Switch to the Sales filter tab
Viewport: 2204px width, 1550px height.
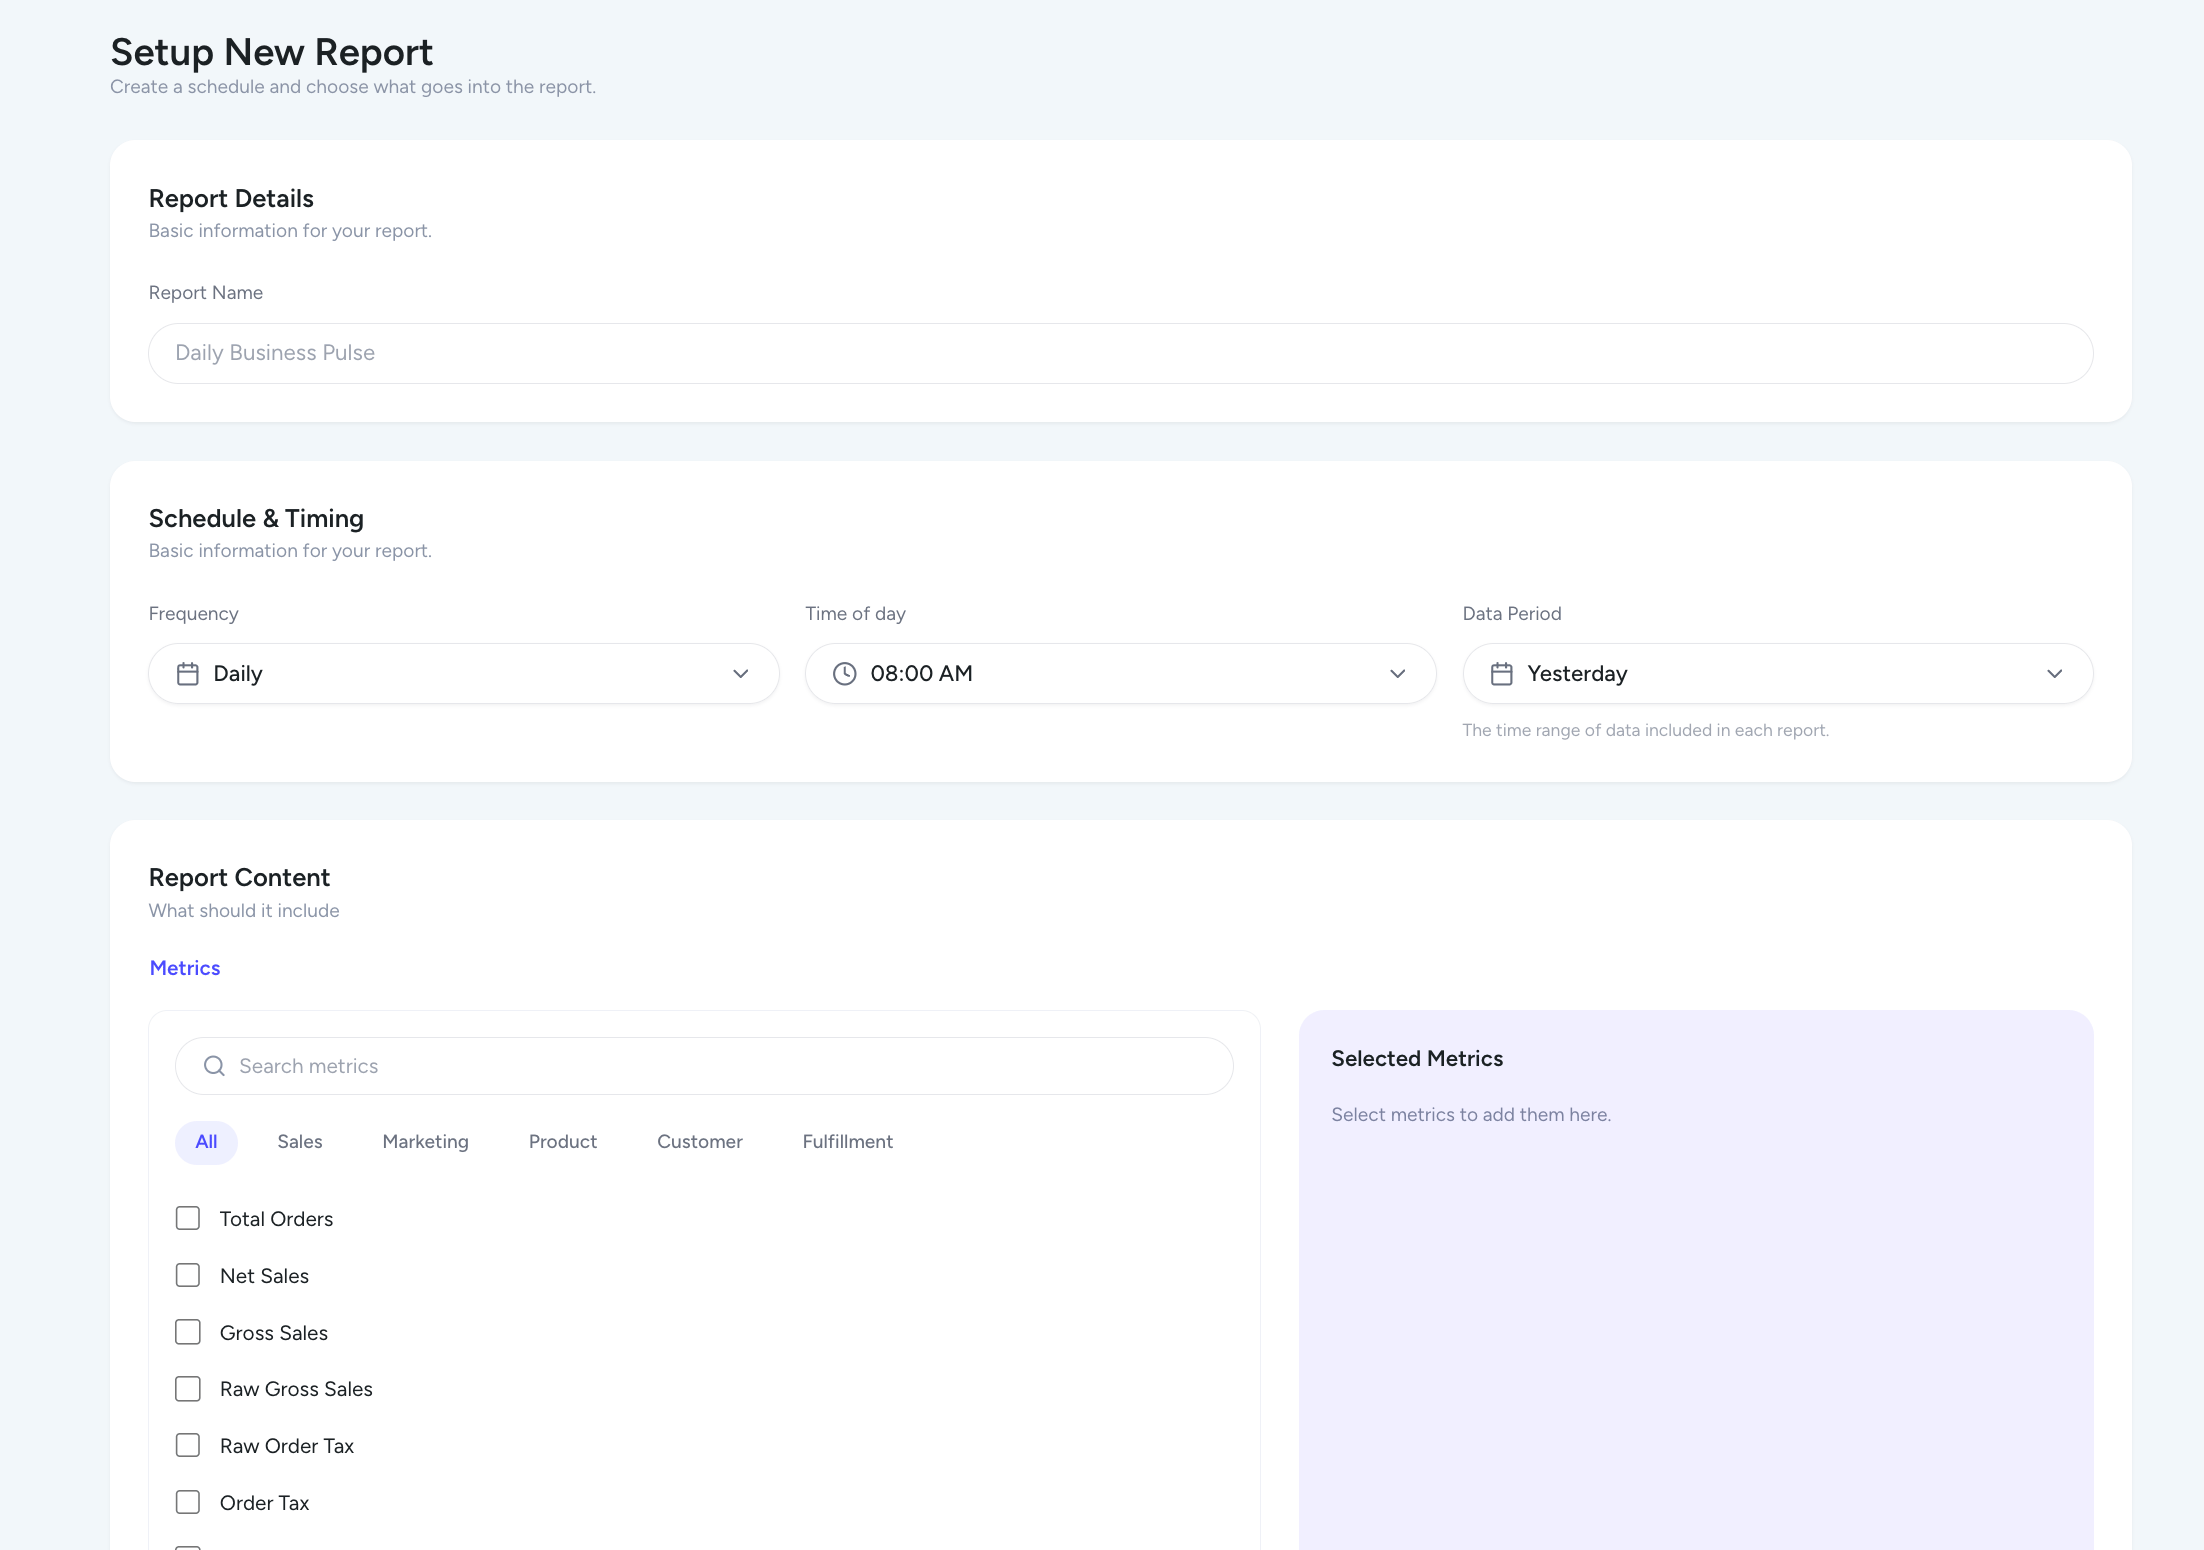tap(300, 1142)
